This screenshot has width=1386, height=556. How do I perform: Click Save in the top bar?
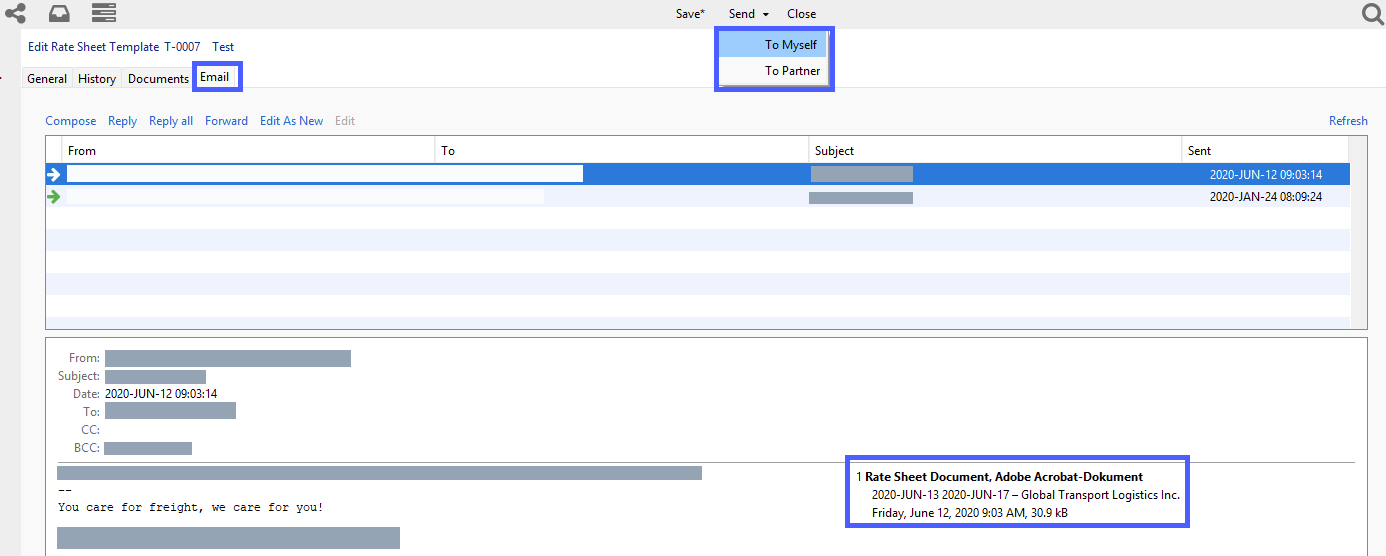tap(690, 14)
